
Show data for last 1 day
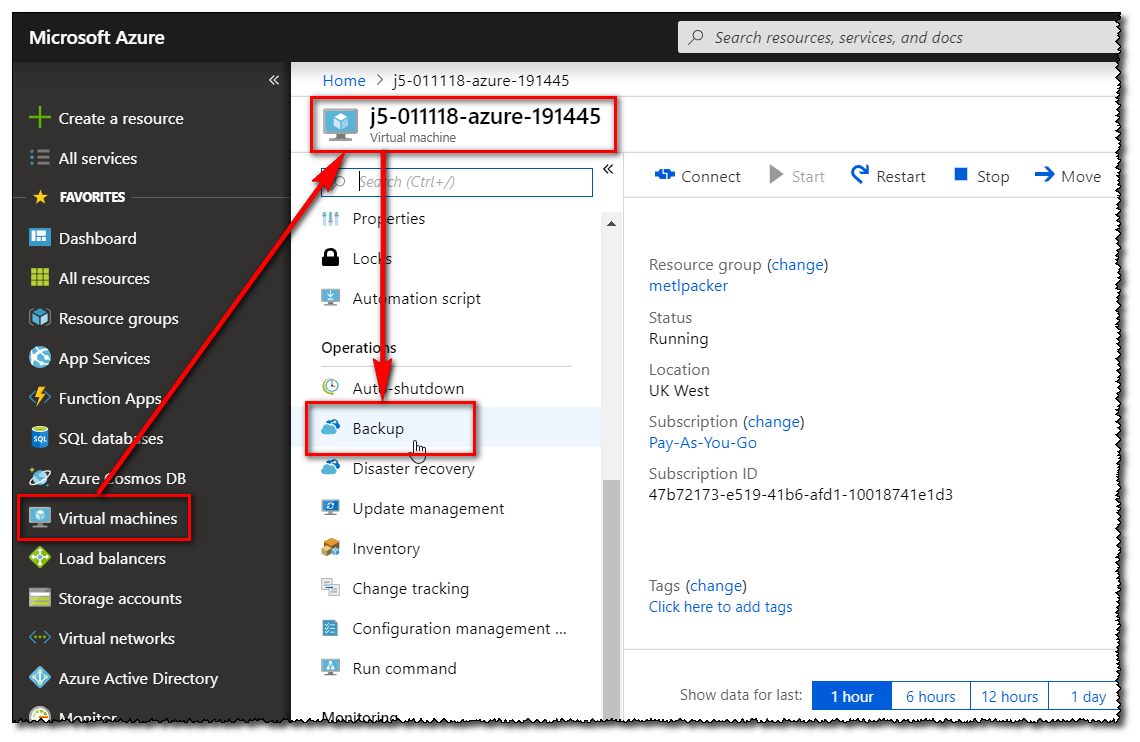1084,696
